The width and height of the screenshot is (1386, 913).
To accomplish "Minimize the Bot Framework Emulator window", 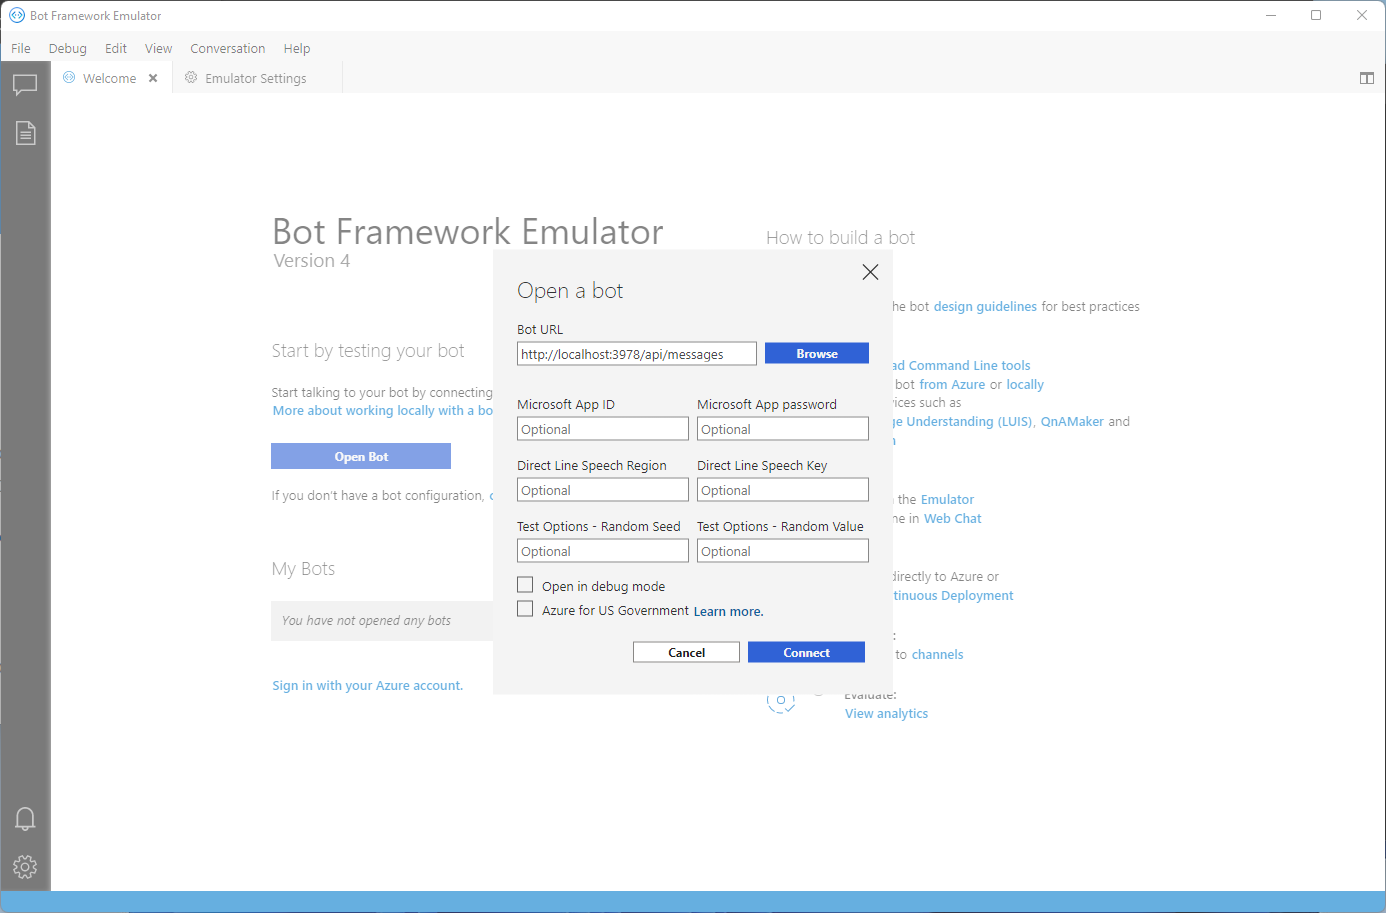I will coord(1271,15).
